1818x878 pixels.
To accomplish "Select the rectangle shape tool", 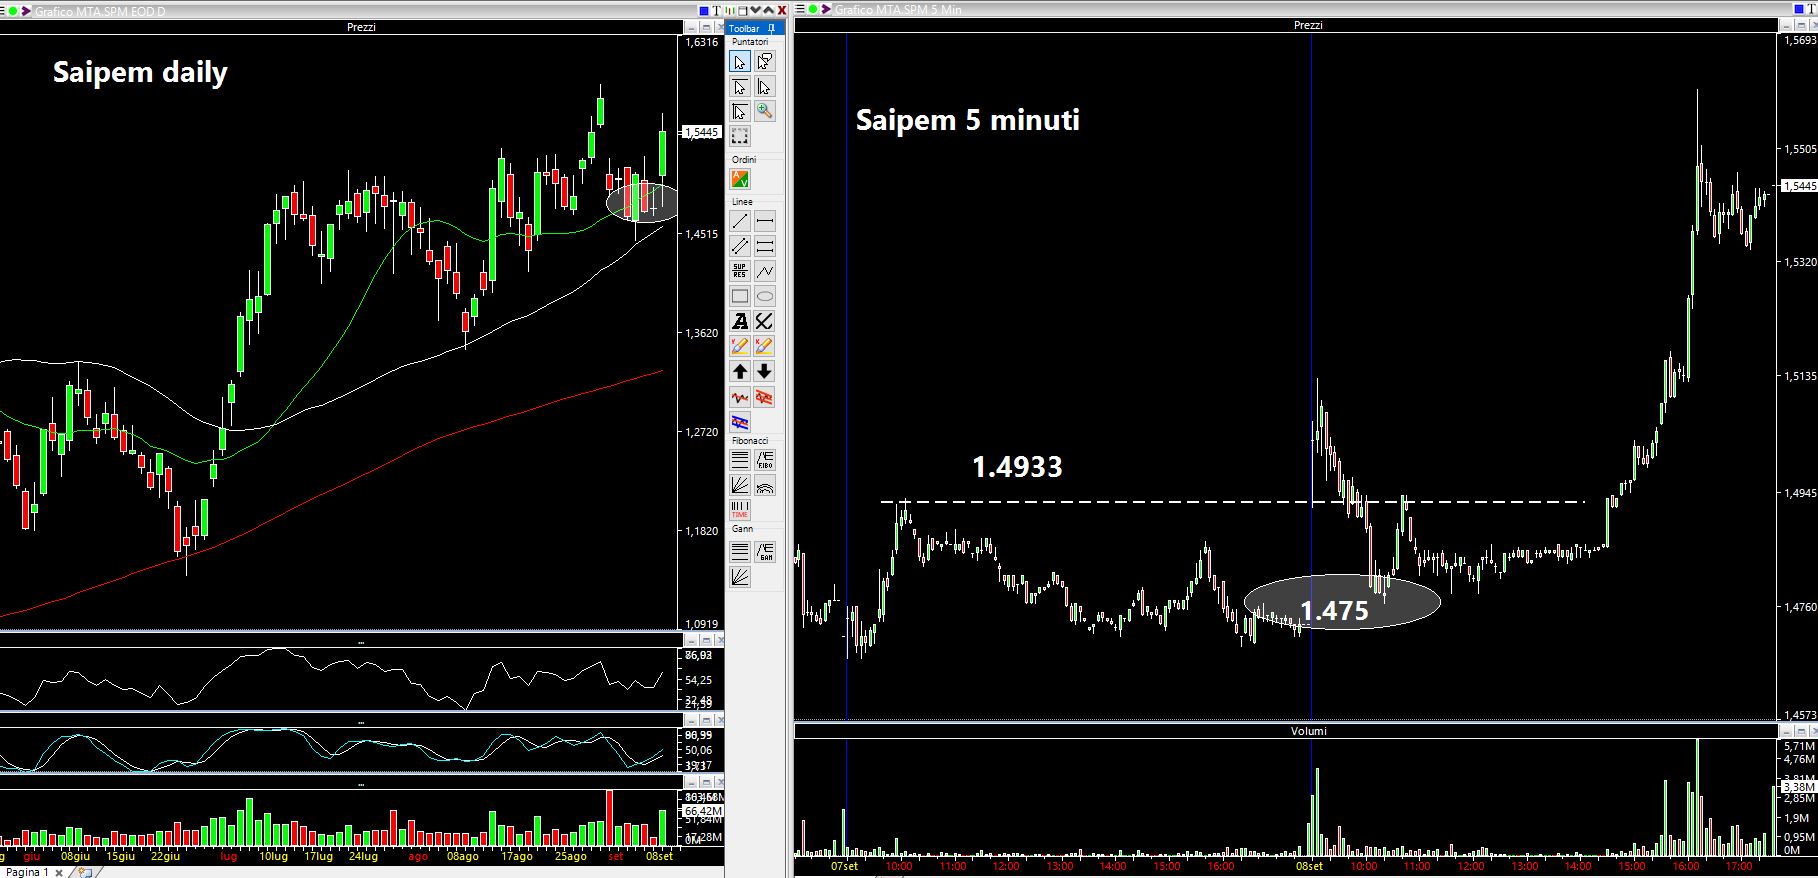I will click(x=740, y=296).
